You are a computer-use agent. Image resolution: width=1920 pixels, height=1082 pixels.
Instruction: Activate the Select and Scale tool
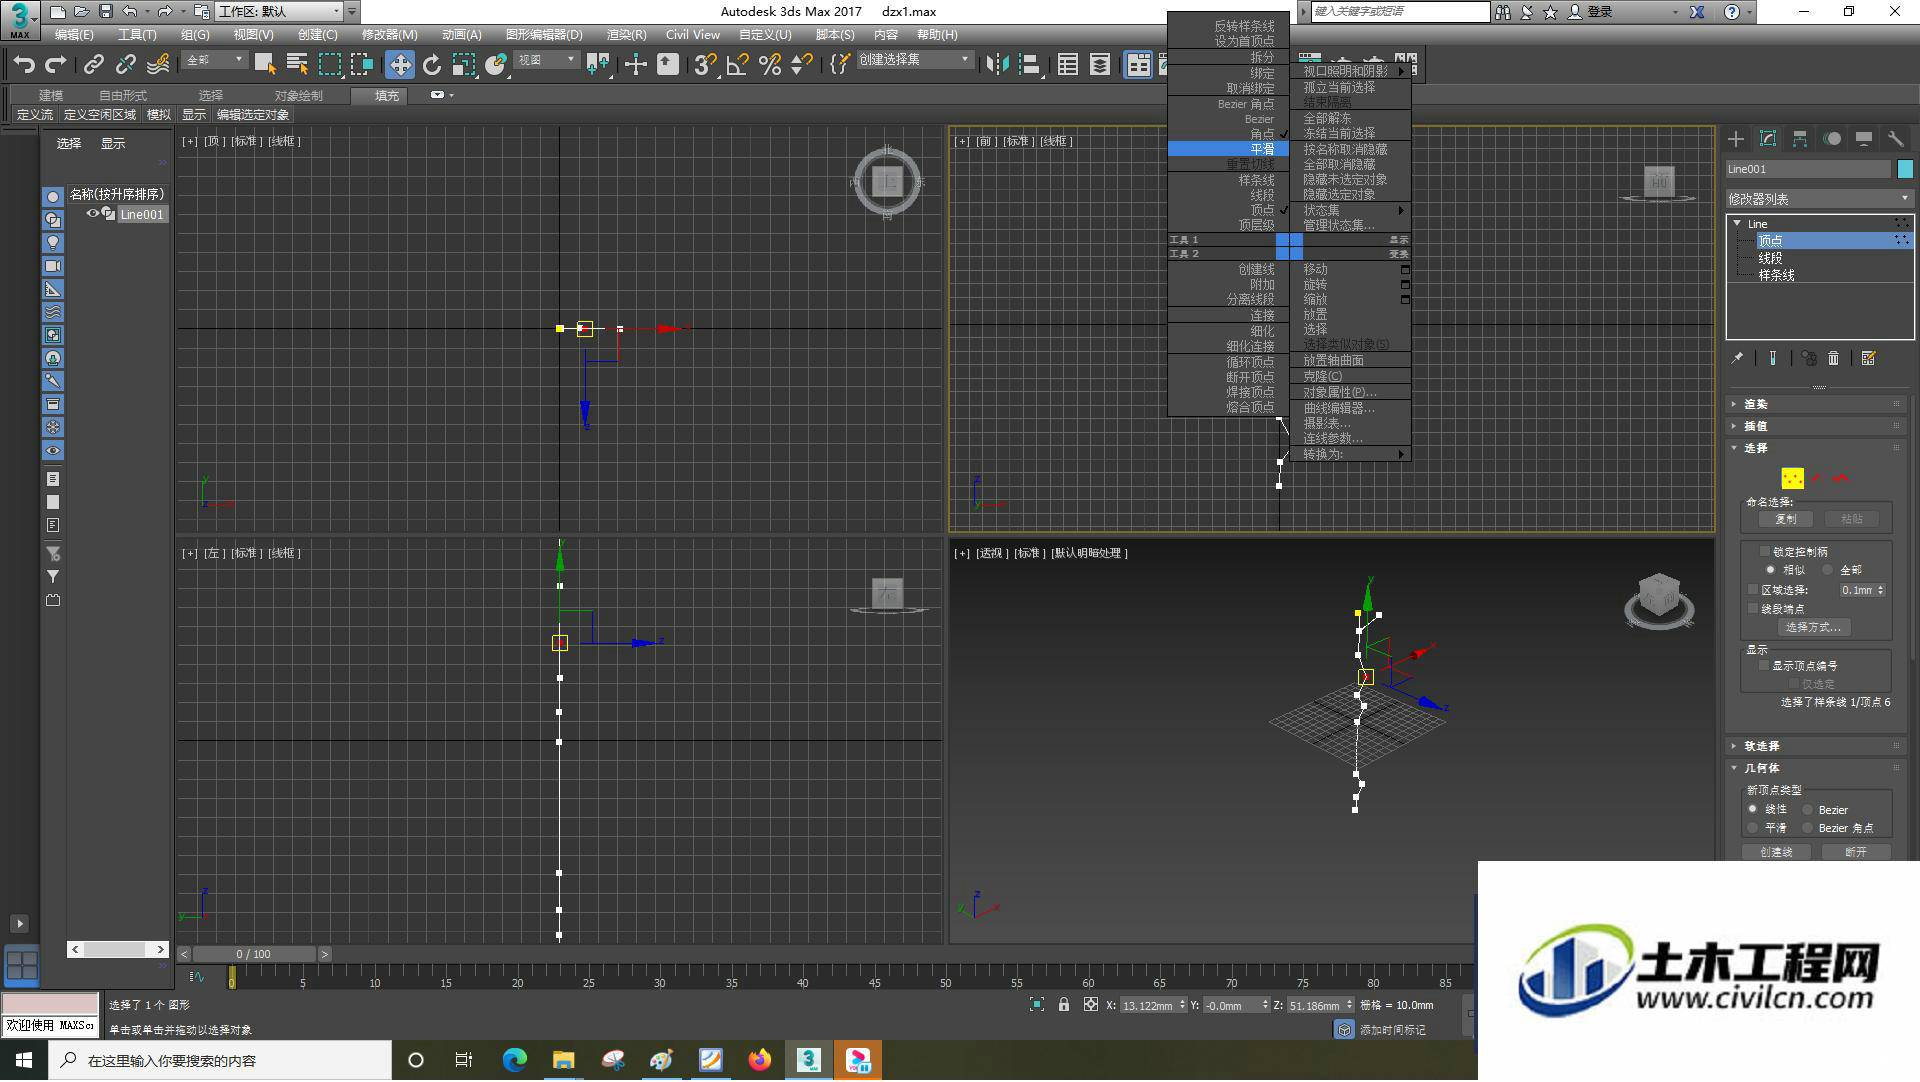click(463, 65)
